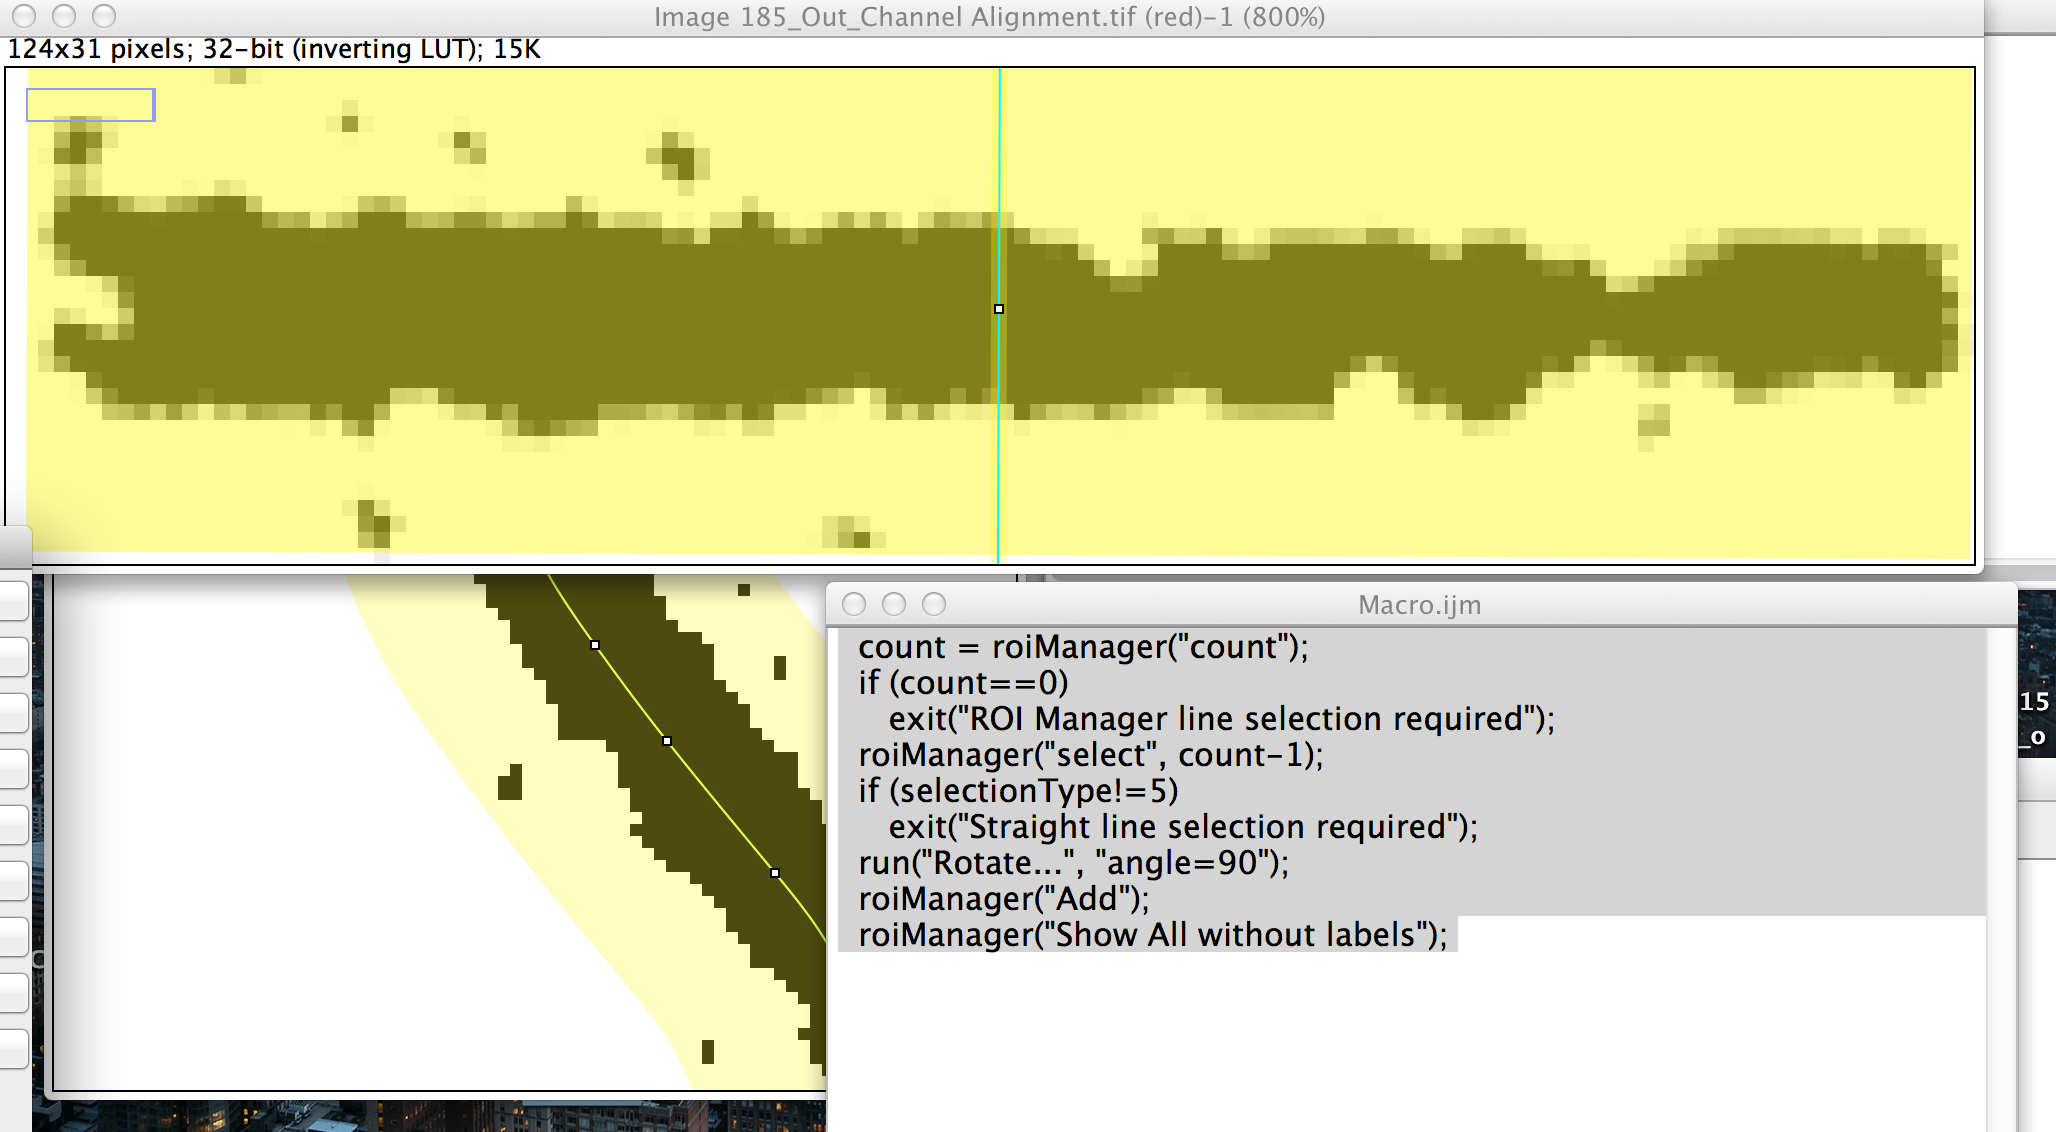
Task: Click the run("Rotate...") macro line
Action: tap(1073, 863)
